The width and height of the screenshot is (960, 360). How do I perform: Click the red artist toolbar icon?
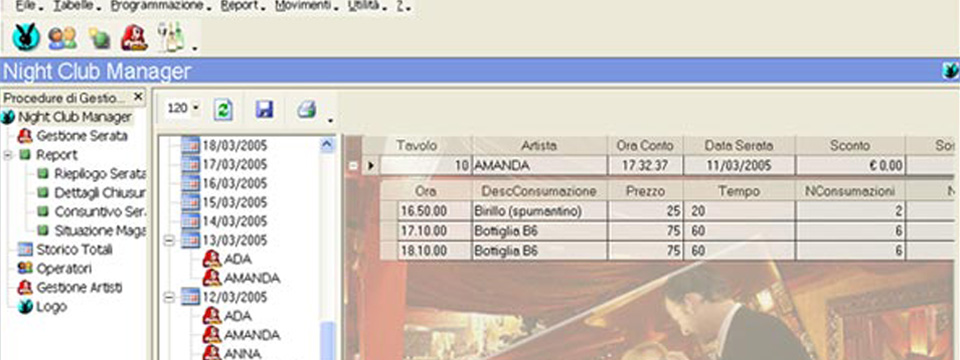point(134,37)
